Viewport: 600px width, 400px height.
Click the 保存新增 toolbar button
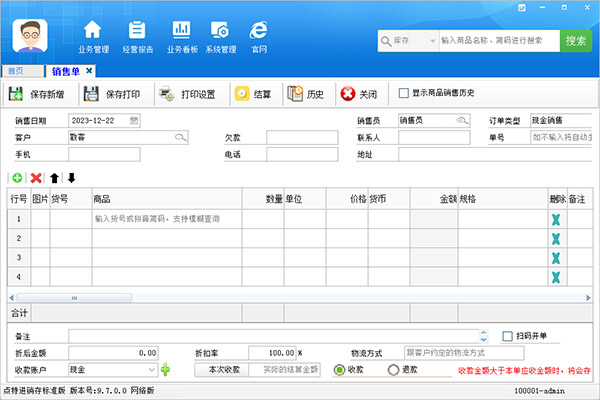39,94
